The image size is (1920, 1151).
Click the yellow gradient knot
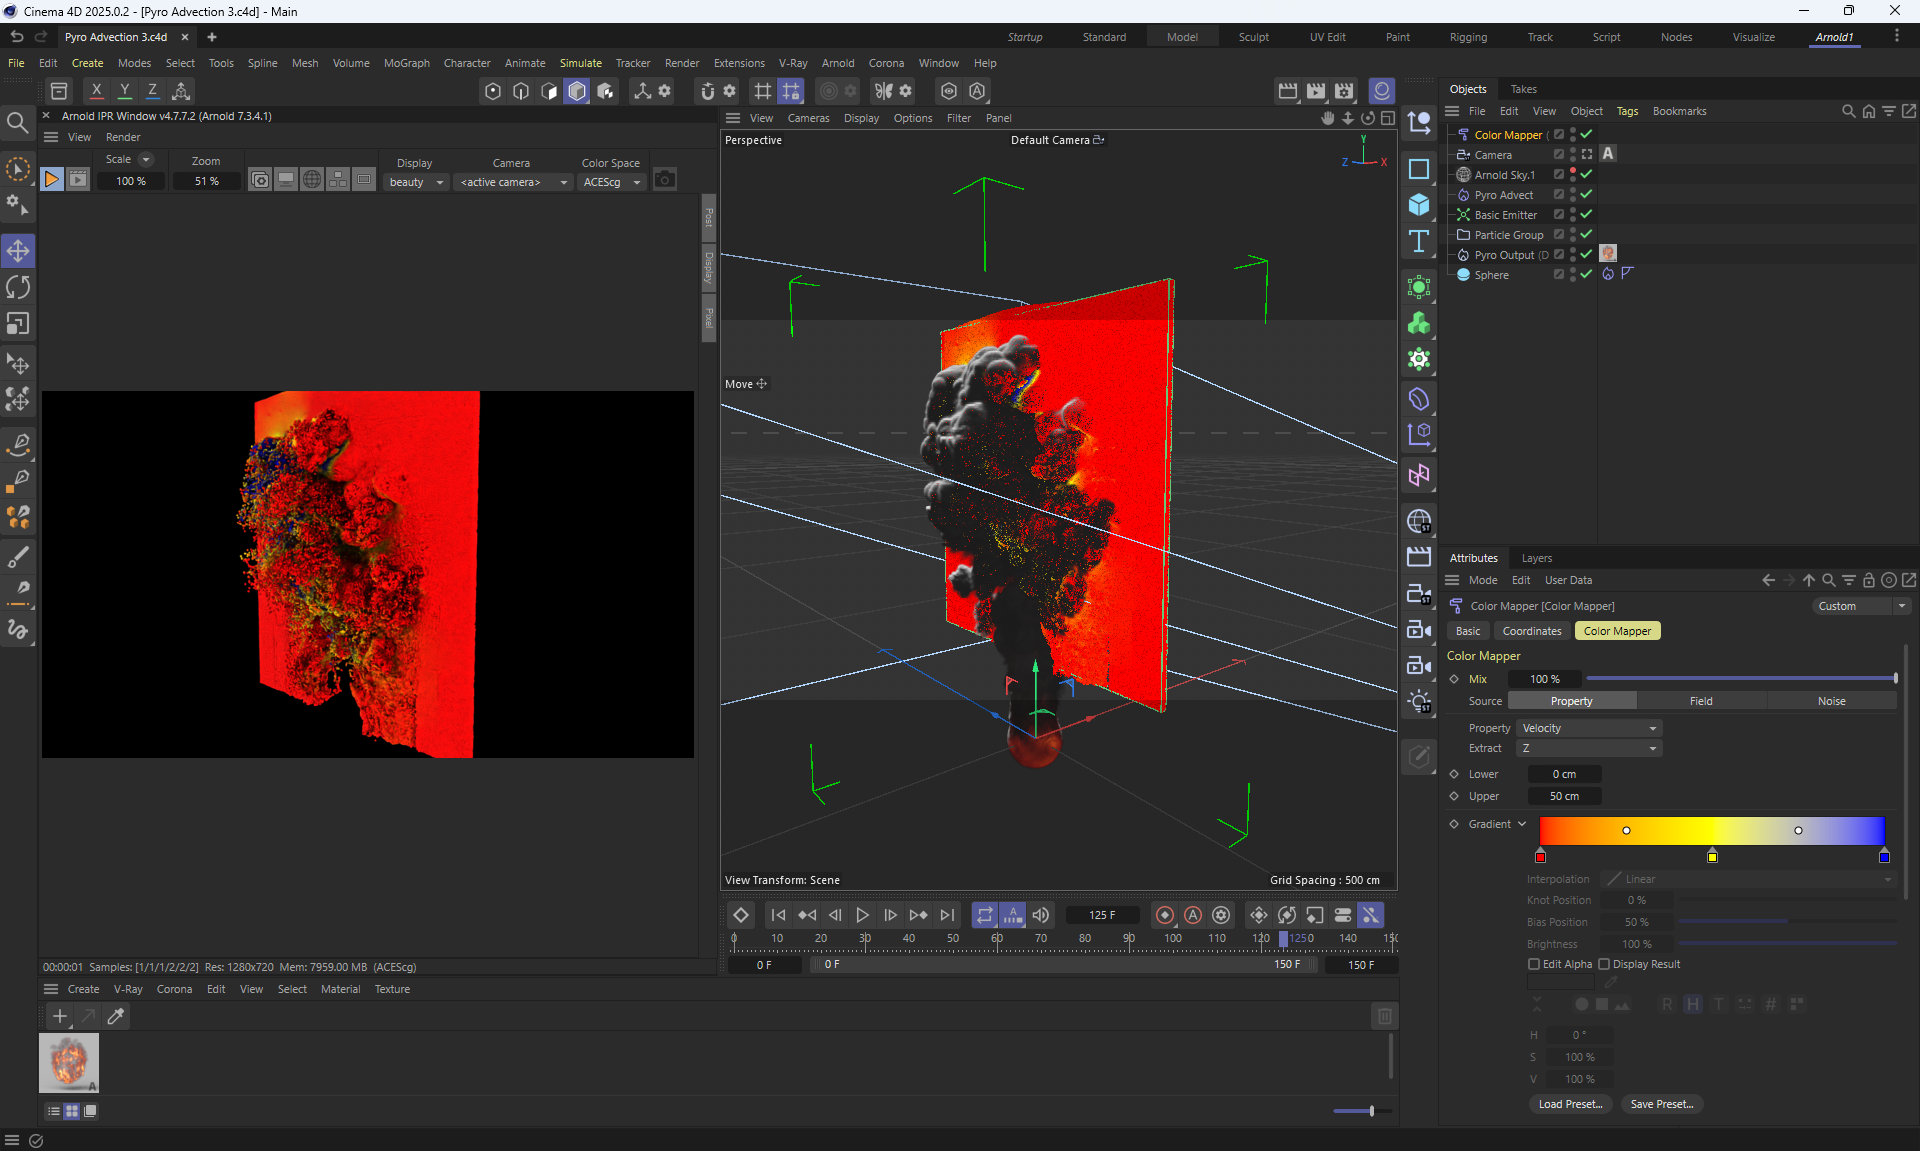pos(1712,857)
